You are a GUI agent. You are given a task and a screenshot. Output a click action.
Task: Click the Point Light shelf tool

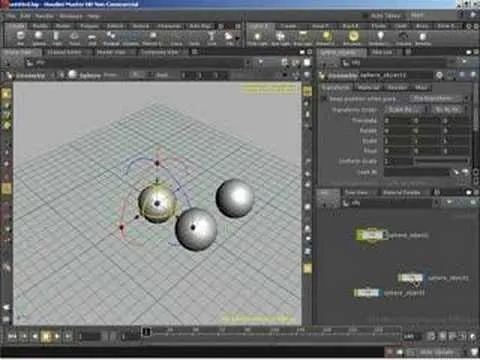point(257,38)
